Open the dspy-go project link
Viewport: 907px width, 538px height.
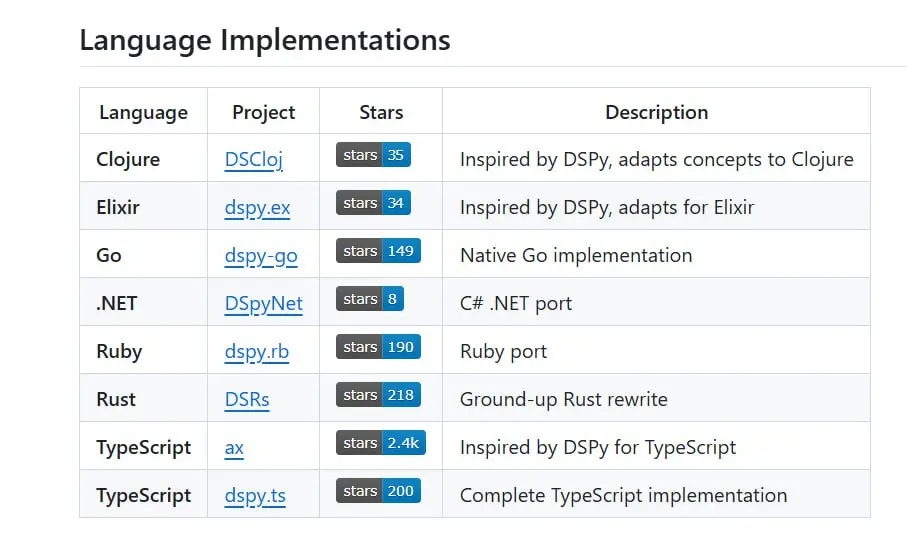261,255
